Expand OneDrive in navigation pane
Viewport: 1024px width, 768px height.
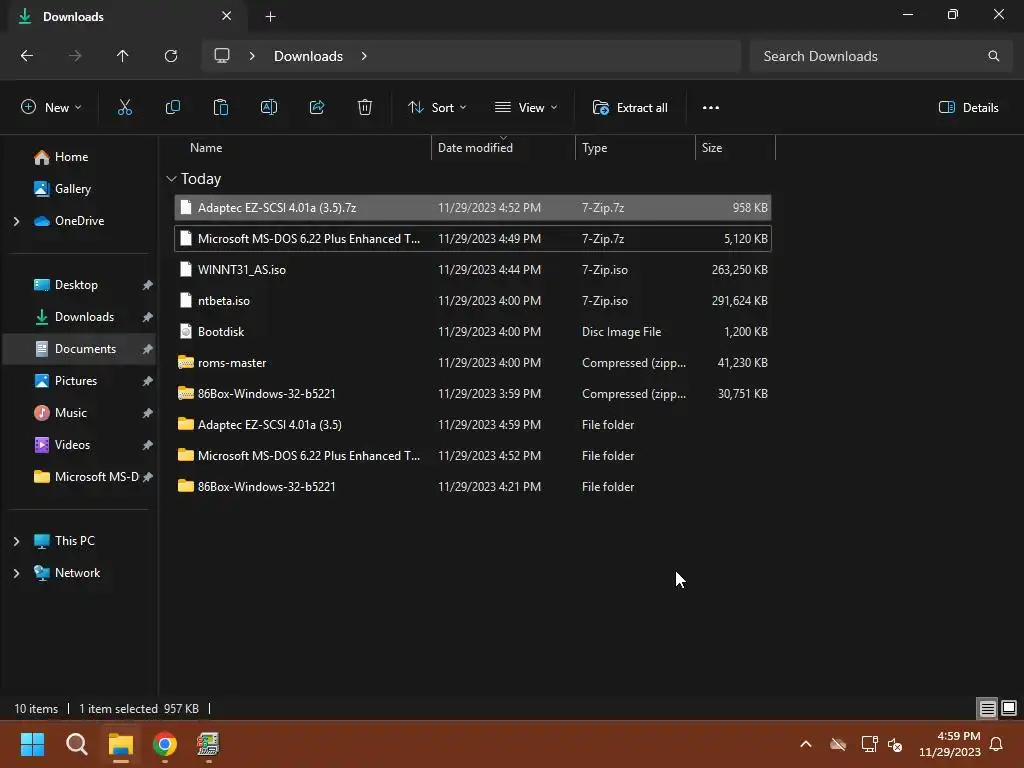click(16, 221)
